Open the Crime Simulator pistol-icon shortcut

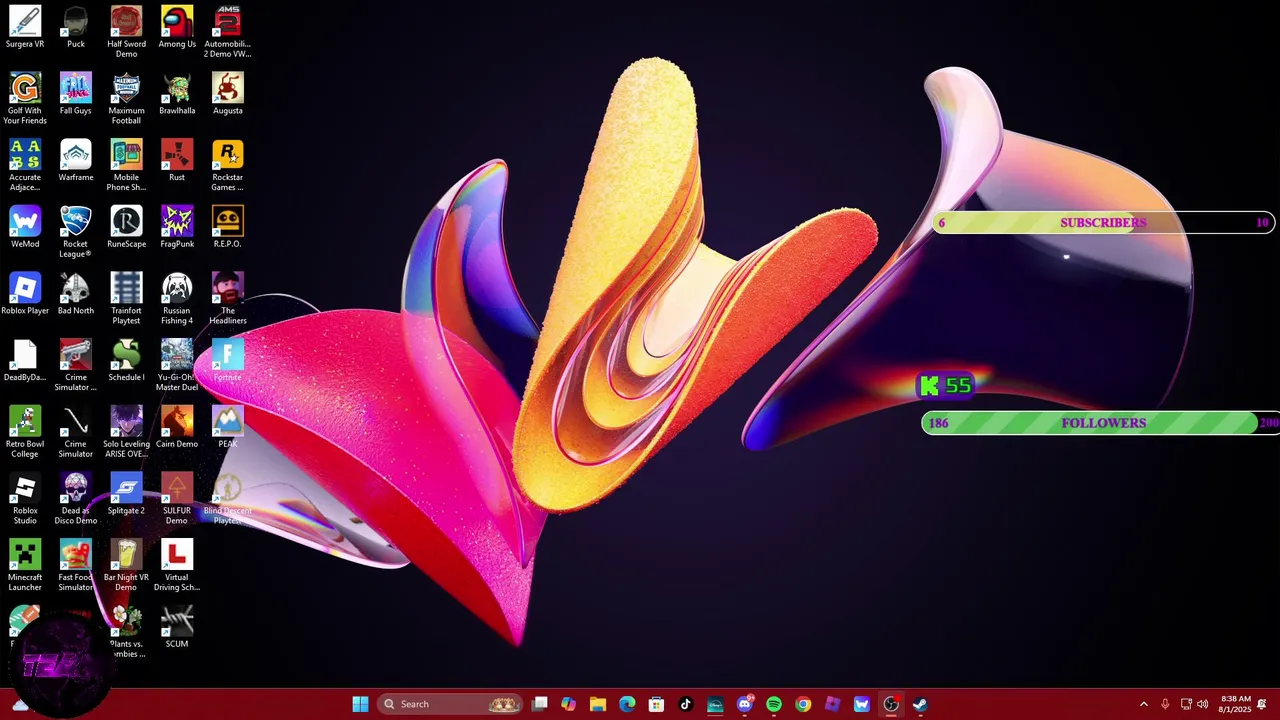click(x=76, y=365)
